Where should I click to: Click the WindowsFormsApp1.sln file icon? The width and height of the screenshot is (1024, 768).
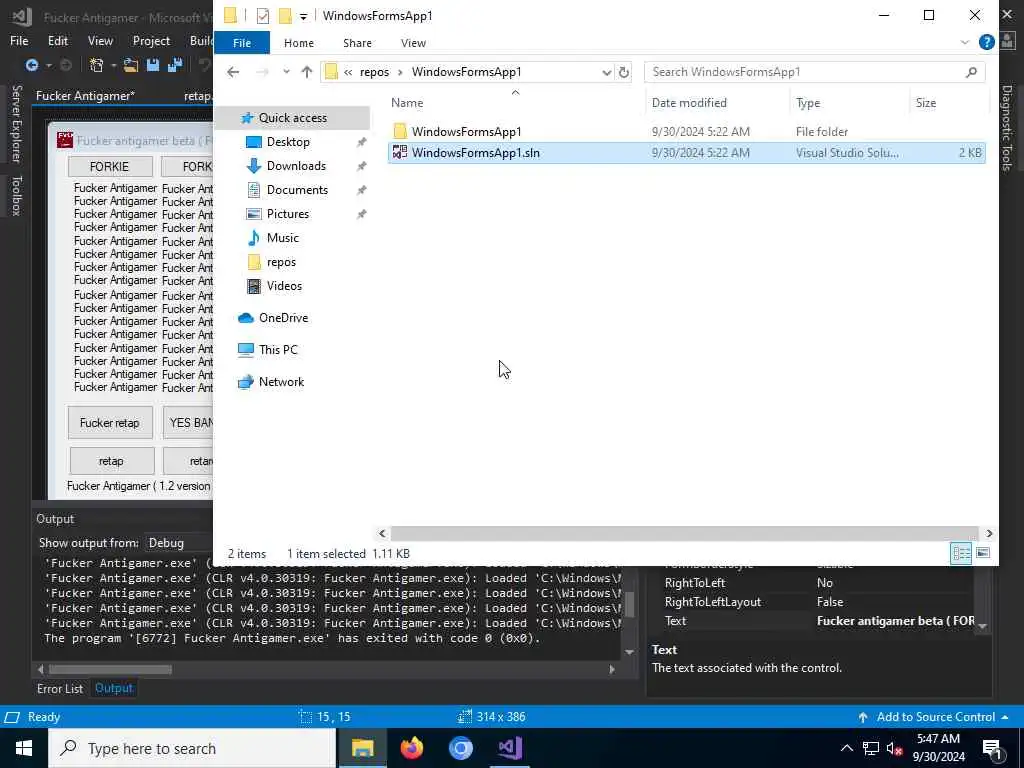[x=399, y=153]
